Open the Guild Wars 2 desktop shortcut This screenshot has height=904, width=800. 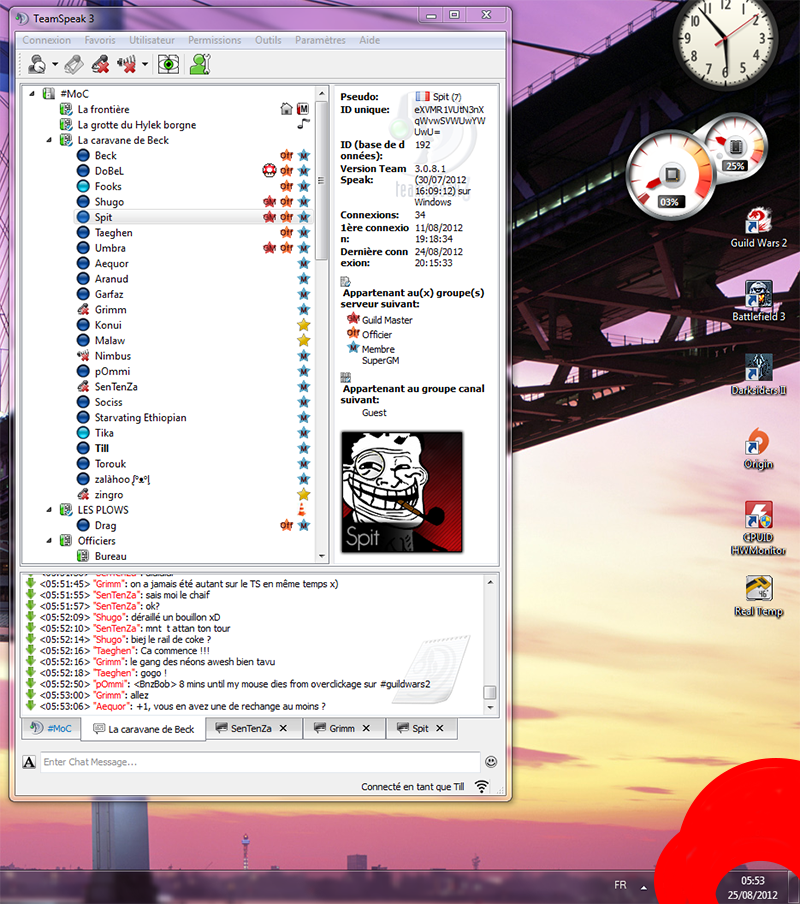pos(759,228)
